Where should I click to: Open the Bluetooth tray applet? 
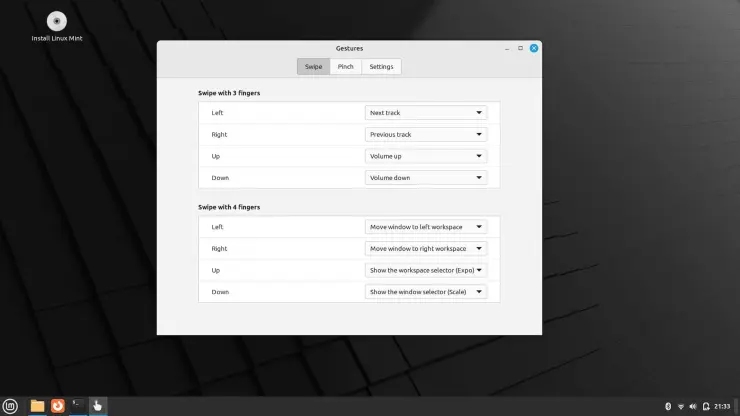668,407
